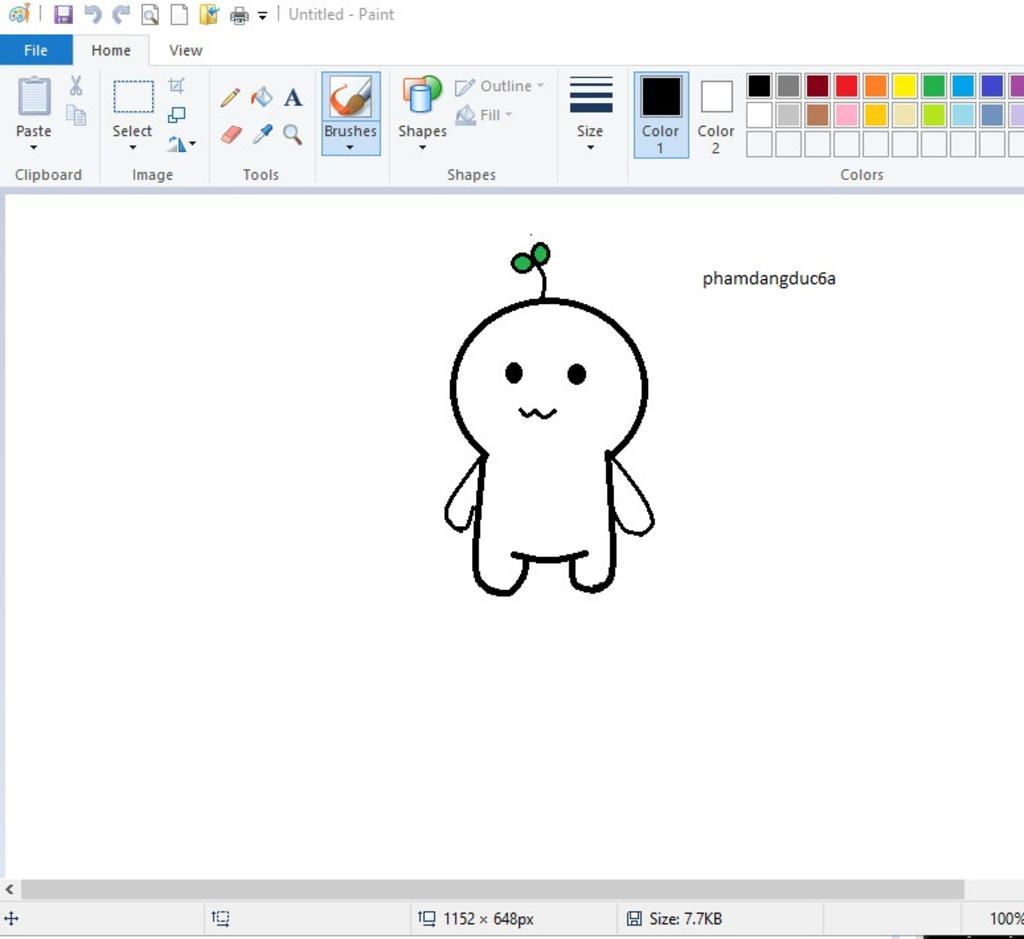Open Print preview from the quick access toolbar
The width and height of the screenshot is (1024, 939).
150,14
